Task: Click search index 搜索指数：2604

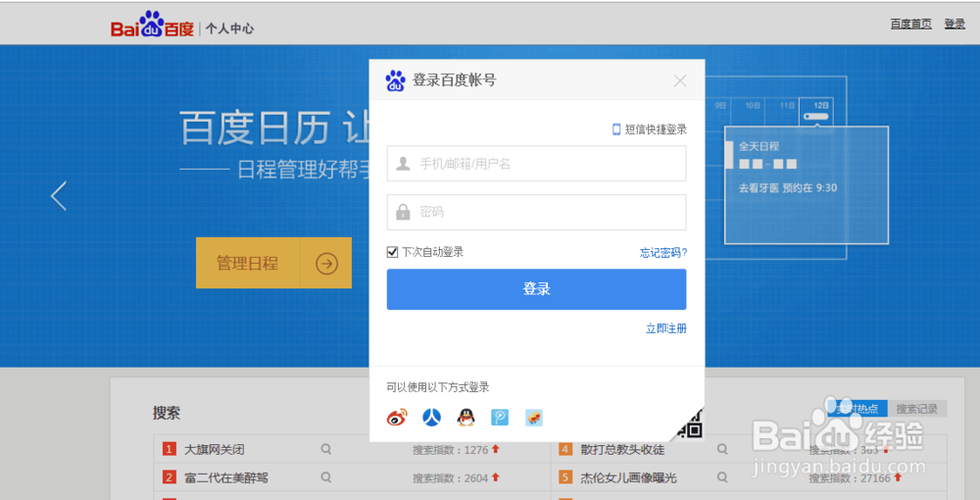Action: (450, 478)
